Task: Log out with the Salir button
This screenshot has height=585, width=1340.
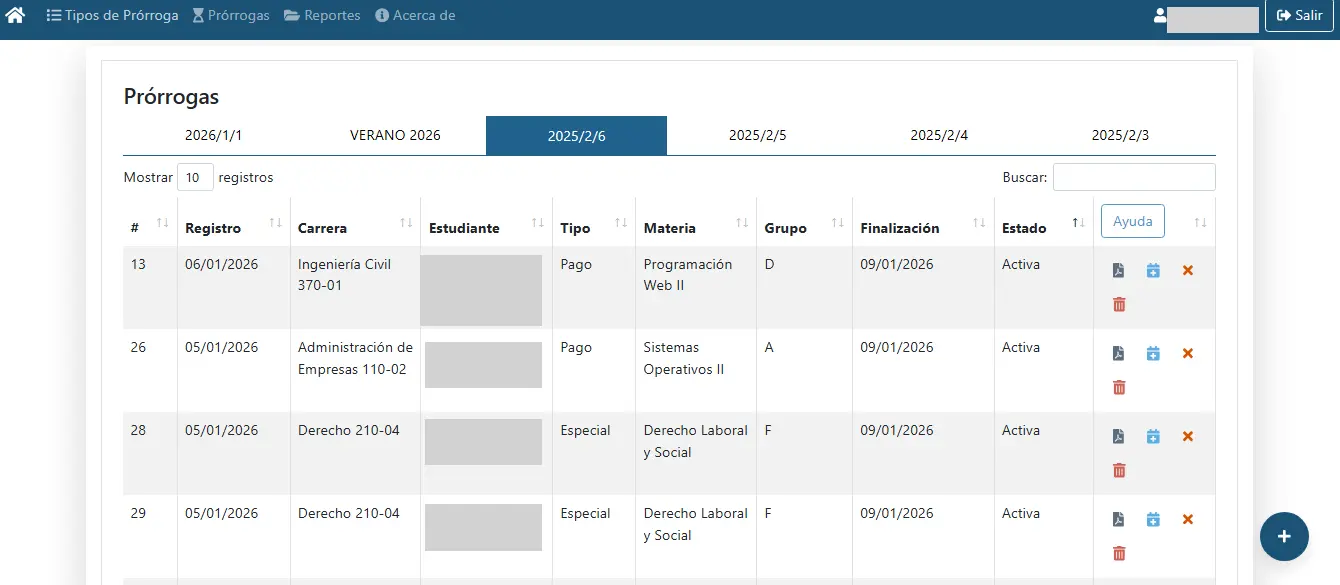Action: tap(1300, 16)
